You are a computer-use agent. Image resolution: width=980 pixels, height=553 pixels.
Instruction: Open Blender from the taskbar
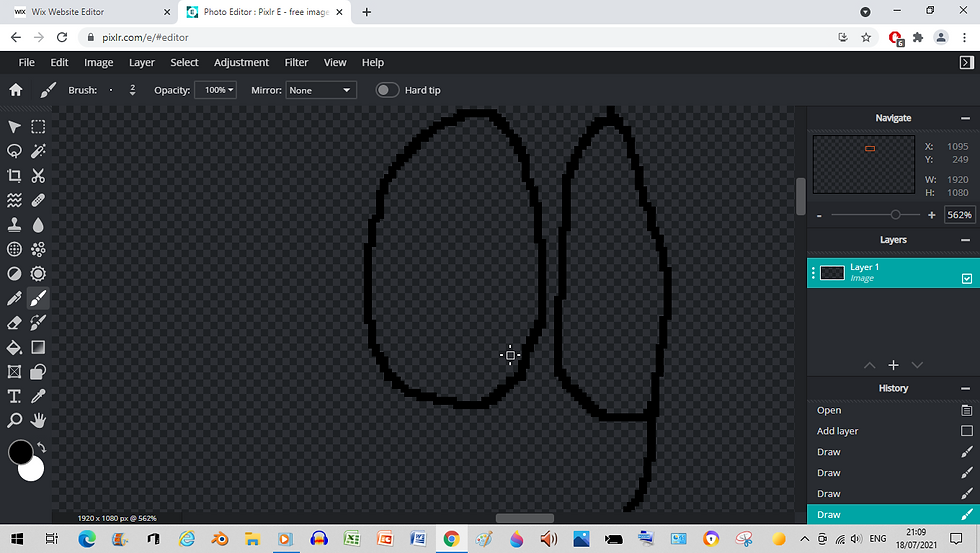pos(219,539)
